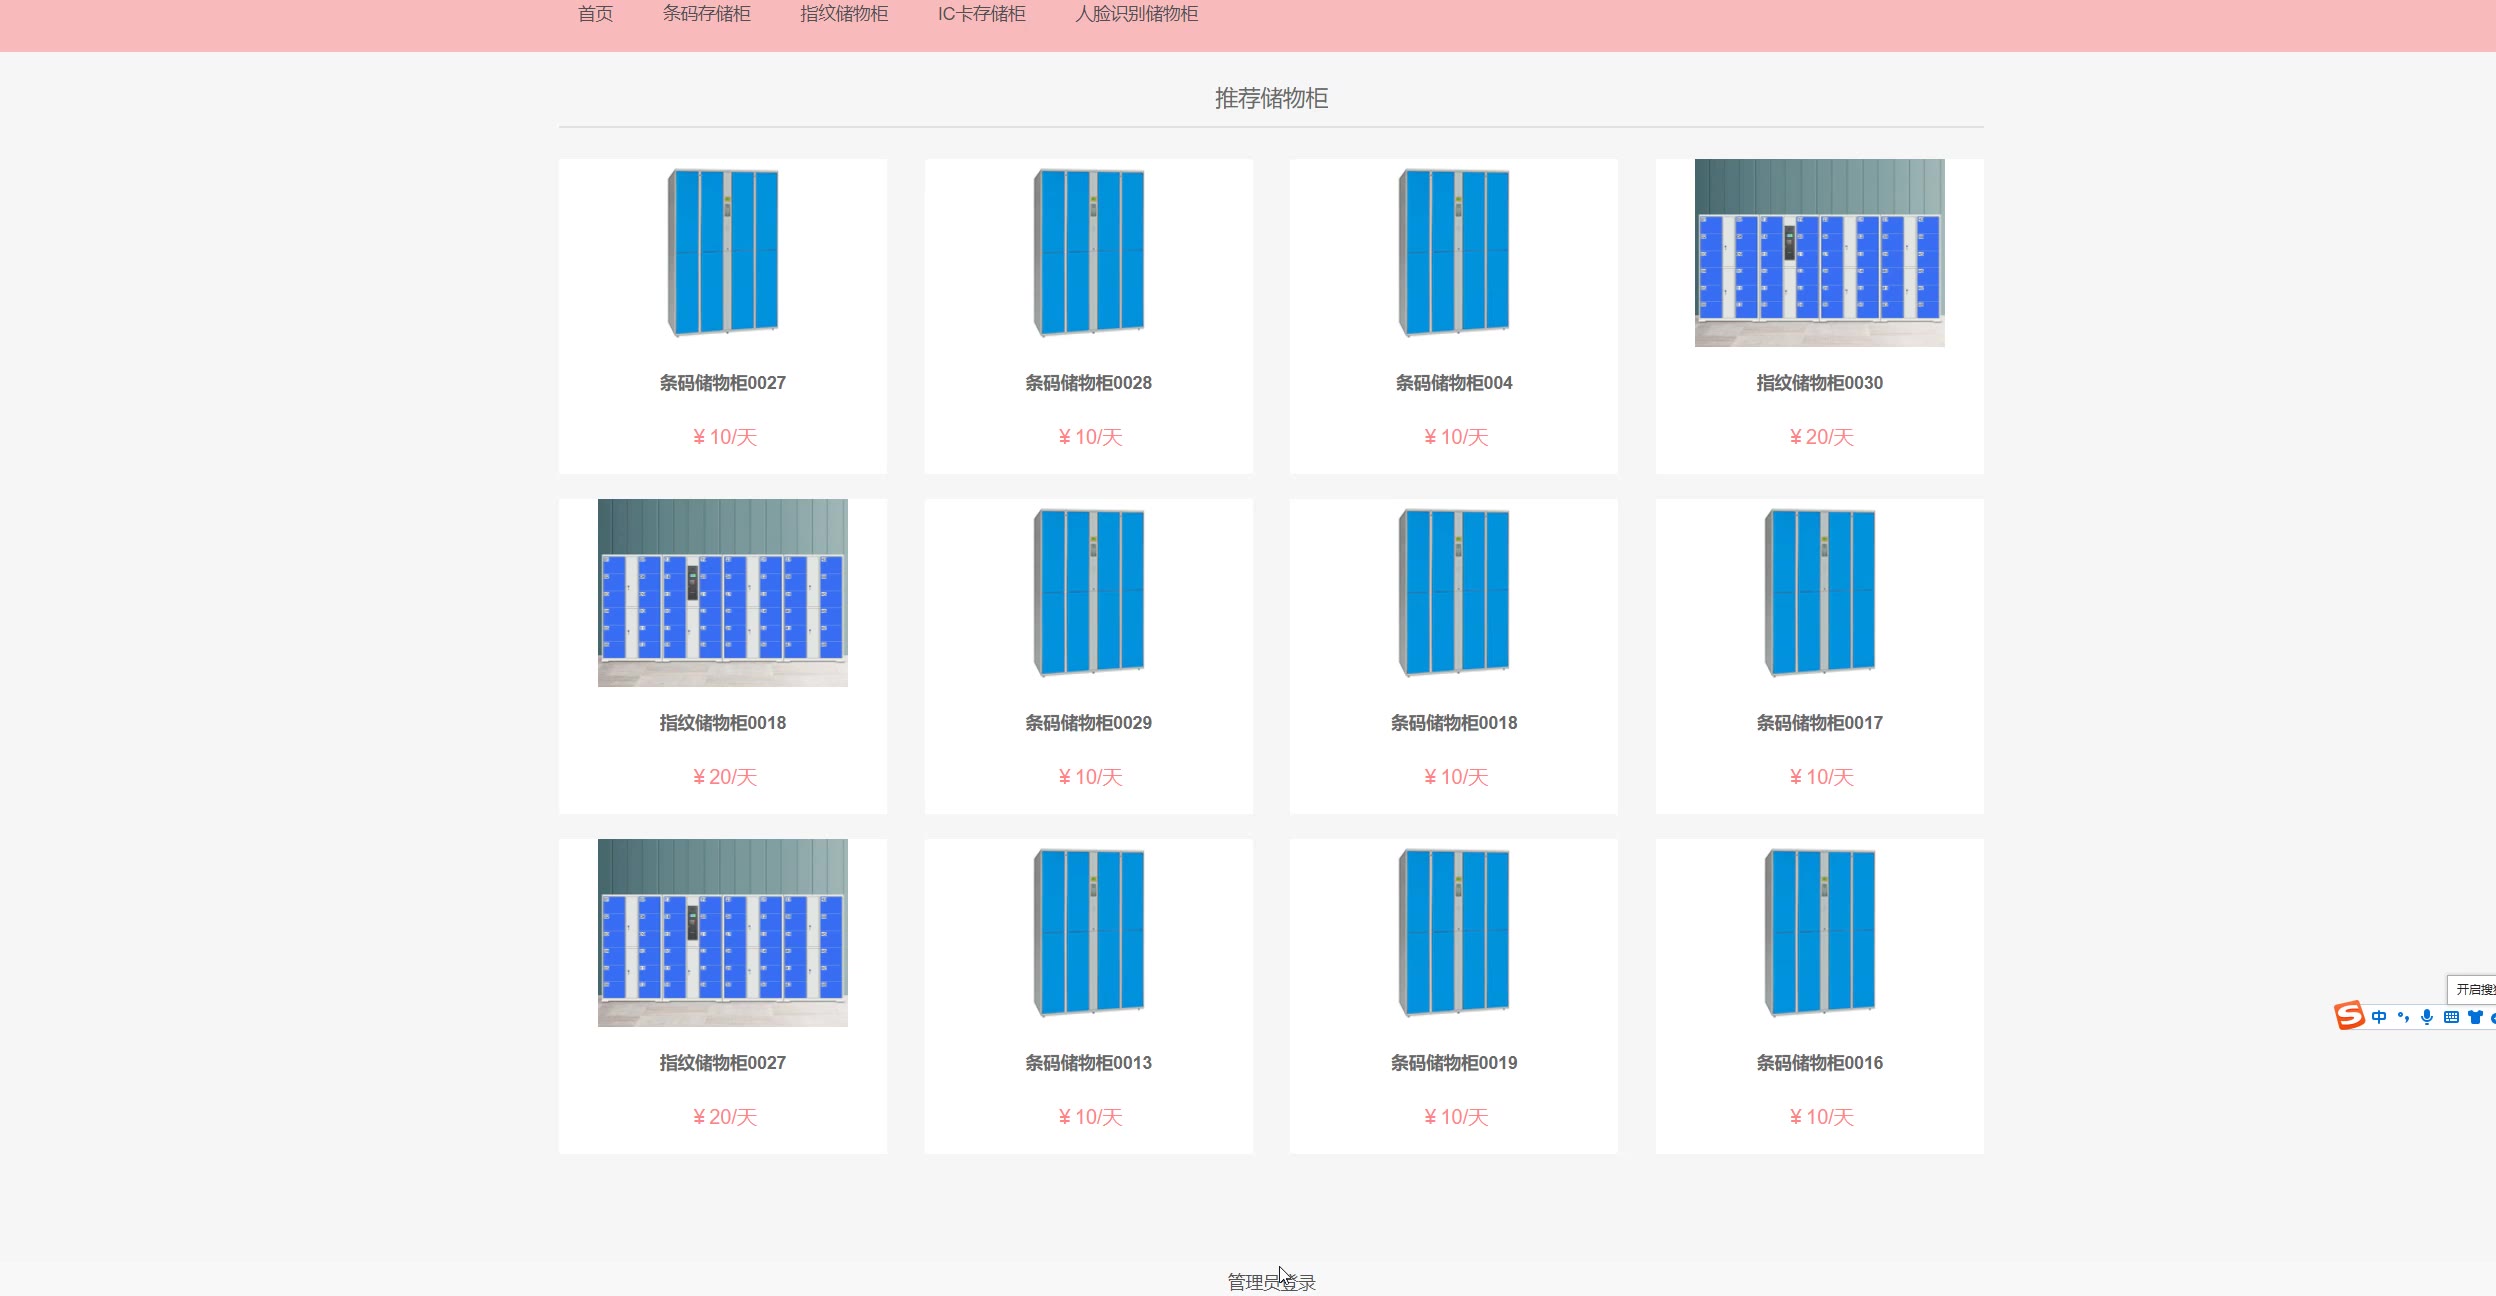Select the 条码储物柜0013 locker image
This screenshot has width=2496, height=1296.
click(1088, 933)
